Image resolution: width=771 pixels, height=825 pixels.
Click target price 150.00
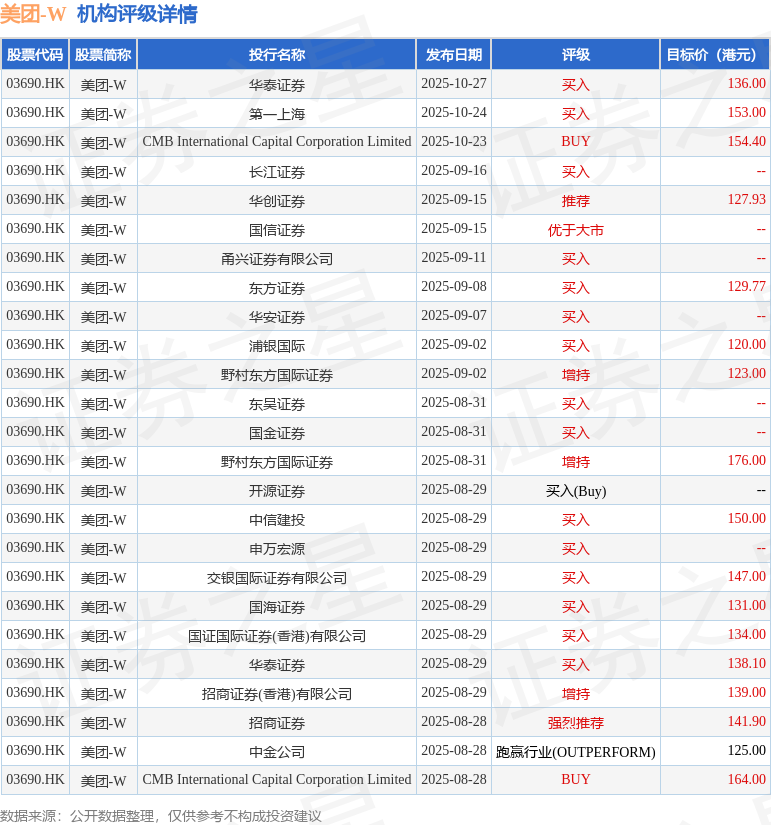pyautogui.click(x=746, y=518)
